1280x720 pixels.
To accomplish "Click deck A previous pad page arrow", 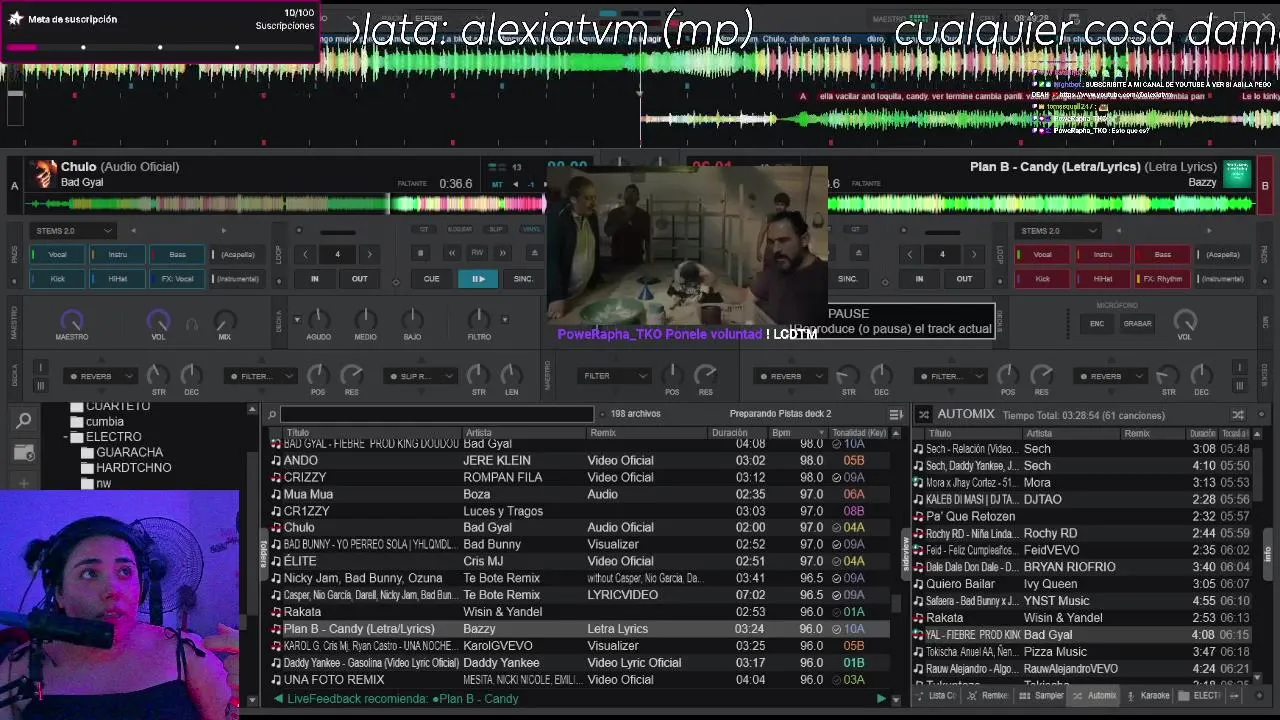I will [x=133, y=231].
